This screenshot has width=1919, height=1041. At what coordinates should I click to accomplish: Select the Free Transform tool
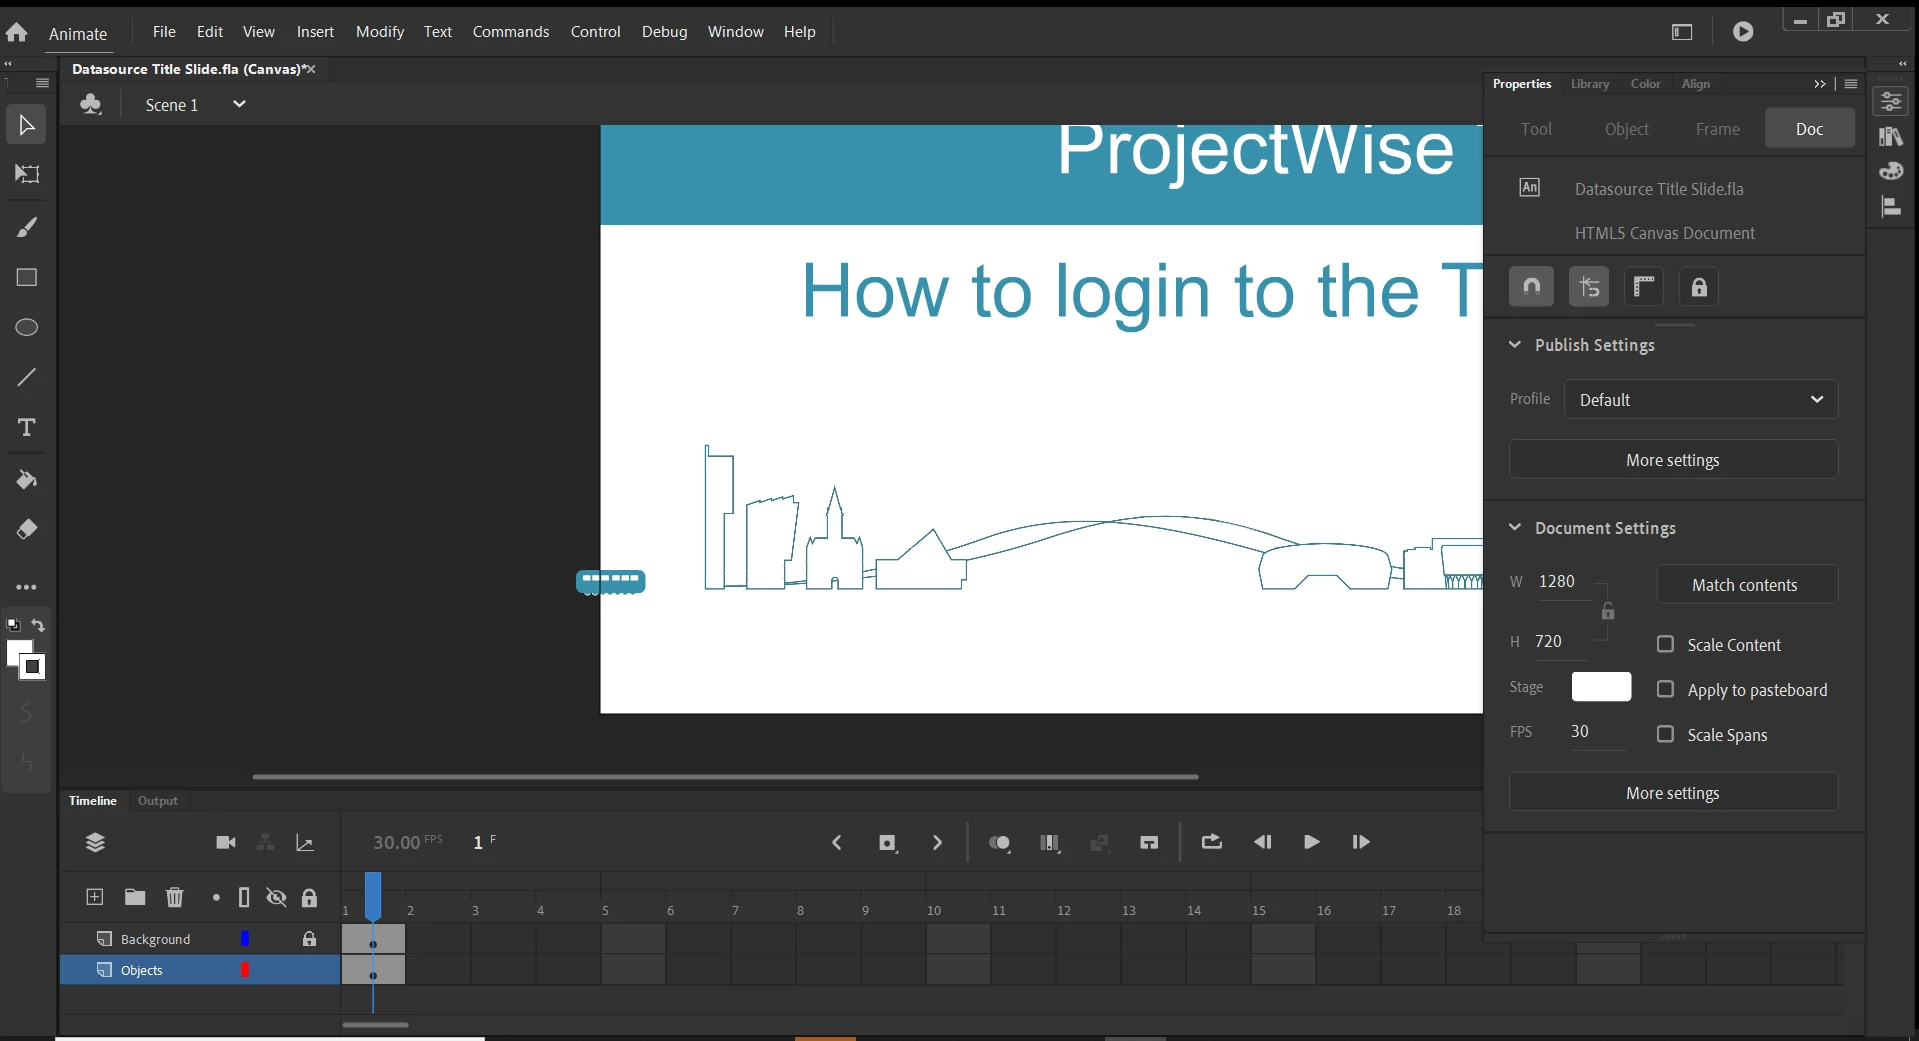(x=27, y=174)
